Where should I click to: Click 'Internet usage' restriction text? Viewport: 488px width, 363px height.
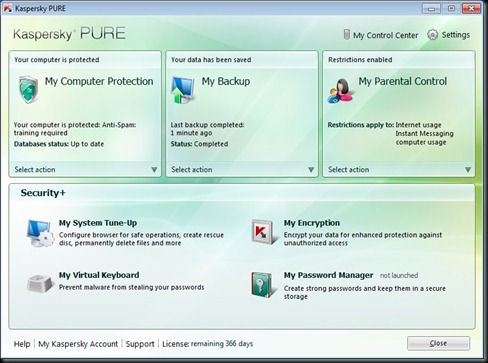[x=418, y=125]
